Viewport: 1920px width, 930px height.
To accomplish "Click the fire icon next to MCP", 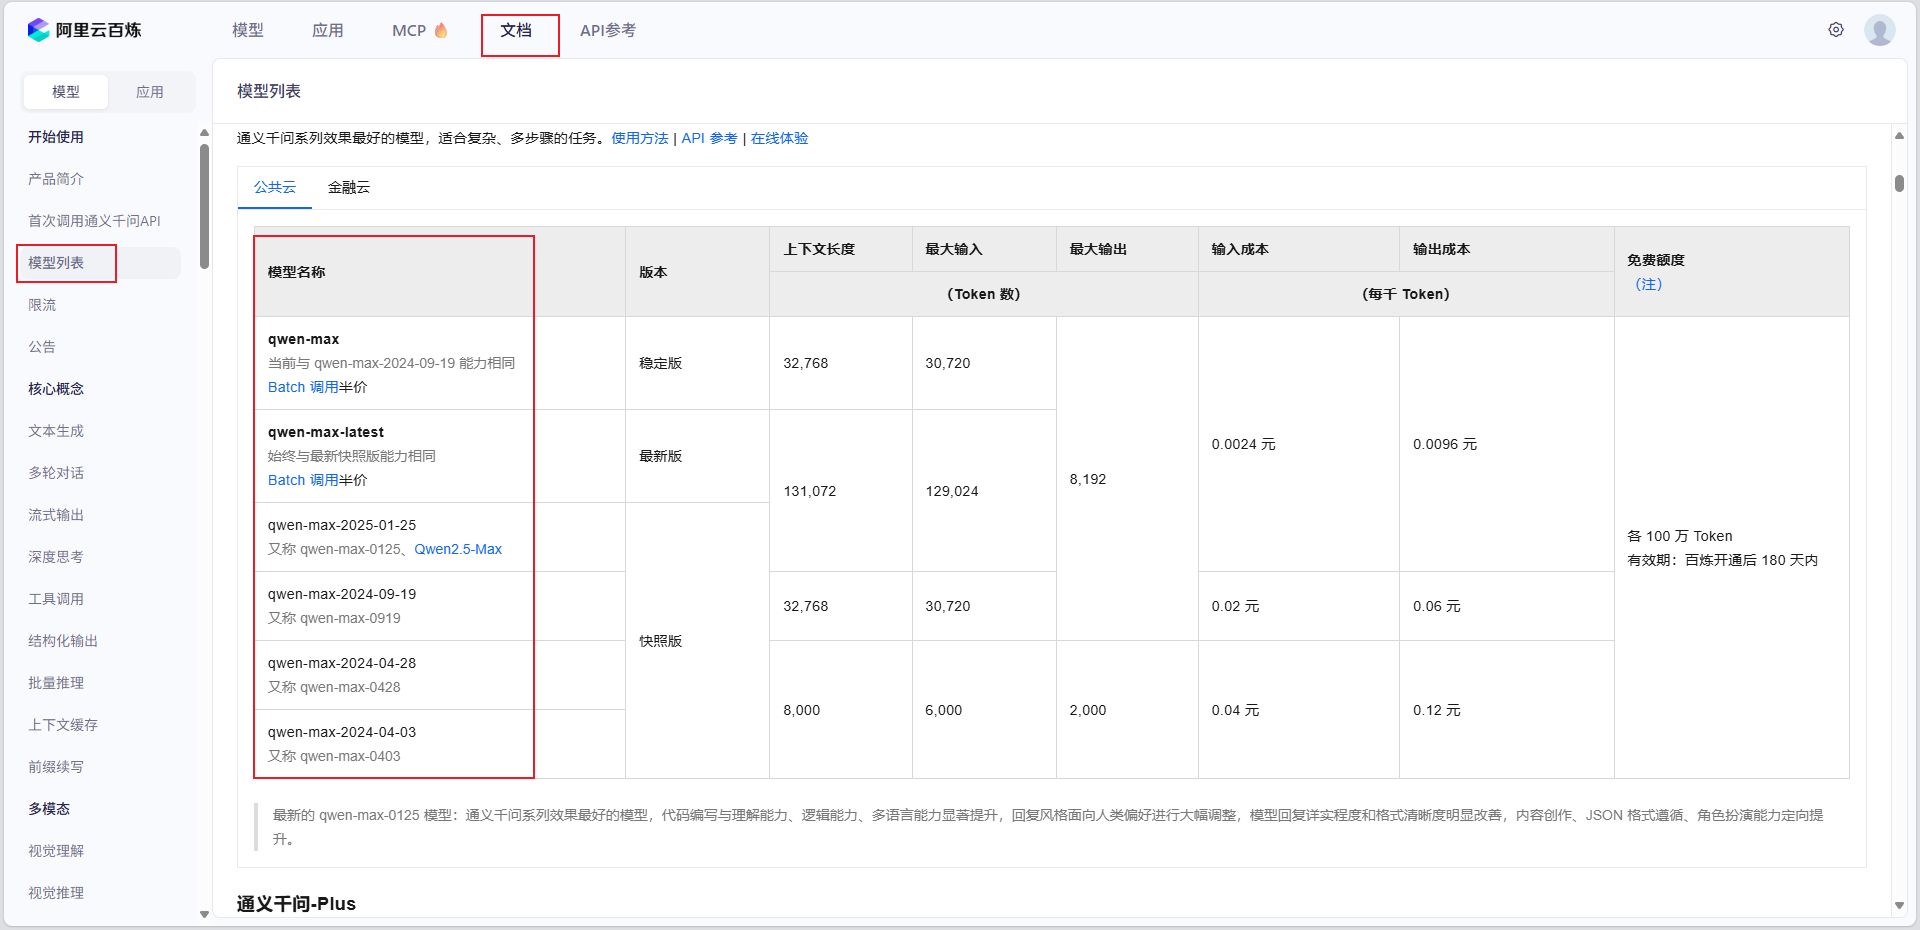I will pos(440,29).
